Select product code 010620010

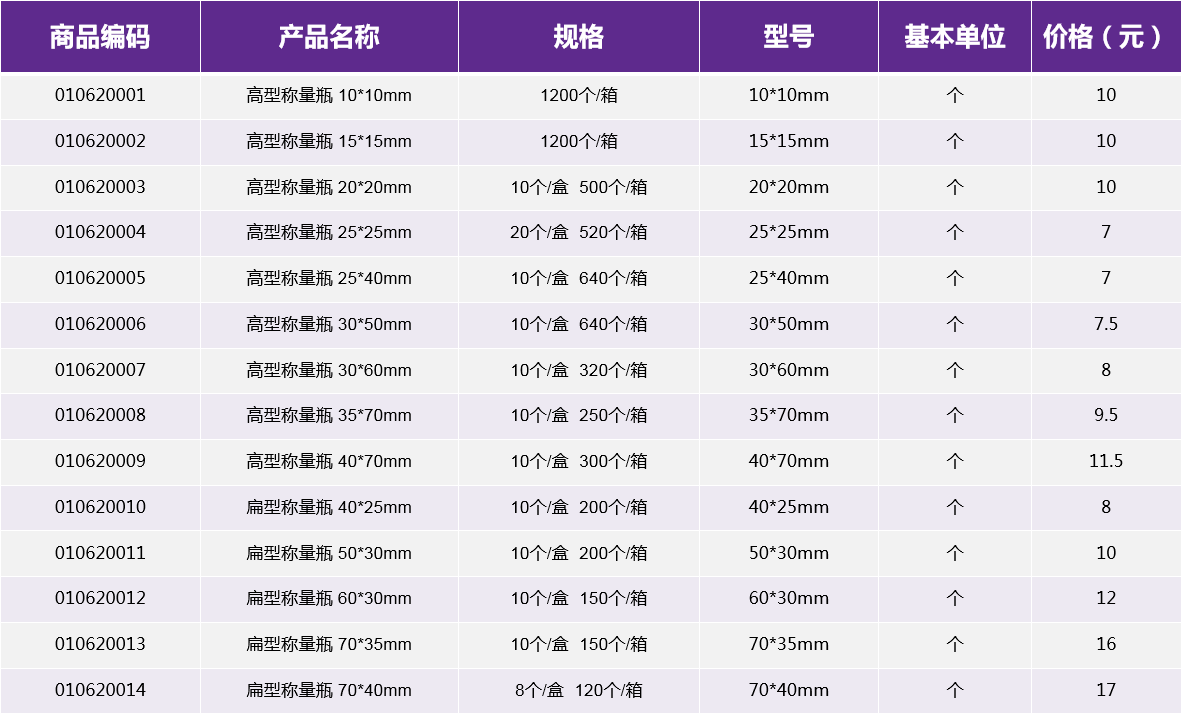click(x=100, y=507)
